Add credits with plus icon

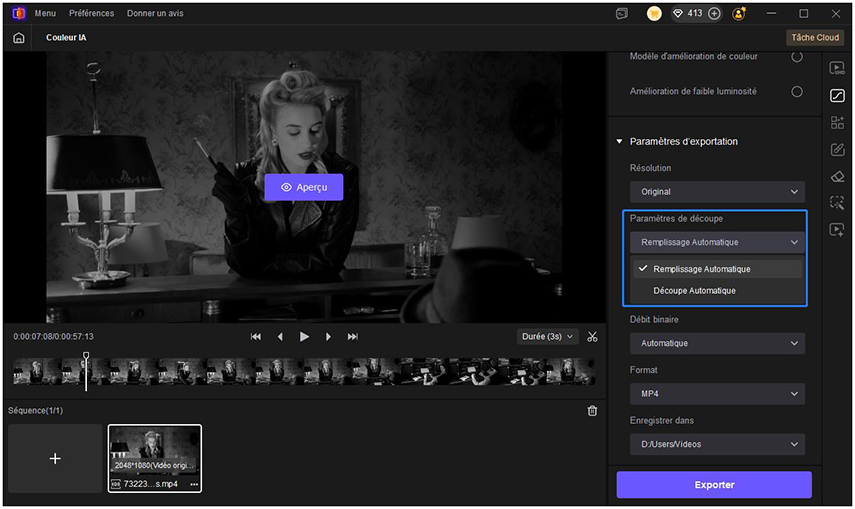coord(714,14)
